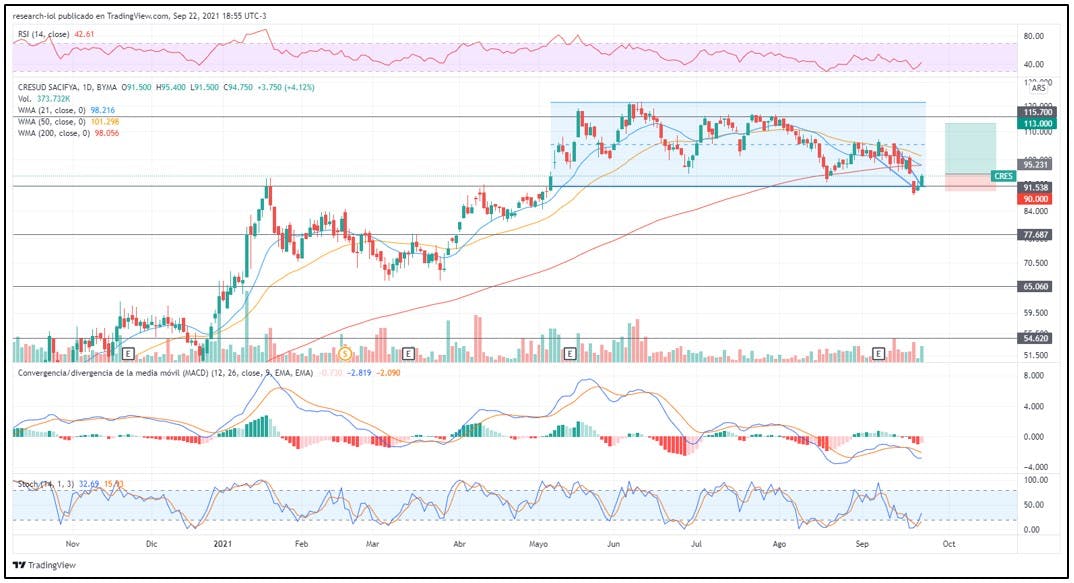This screenshot has height=583, width=1074.
Task: Click the MACD value -2.819
Action: [359, 373]
